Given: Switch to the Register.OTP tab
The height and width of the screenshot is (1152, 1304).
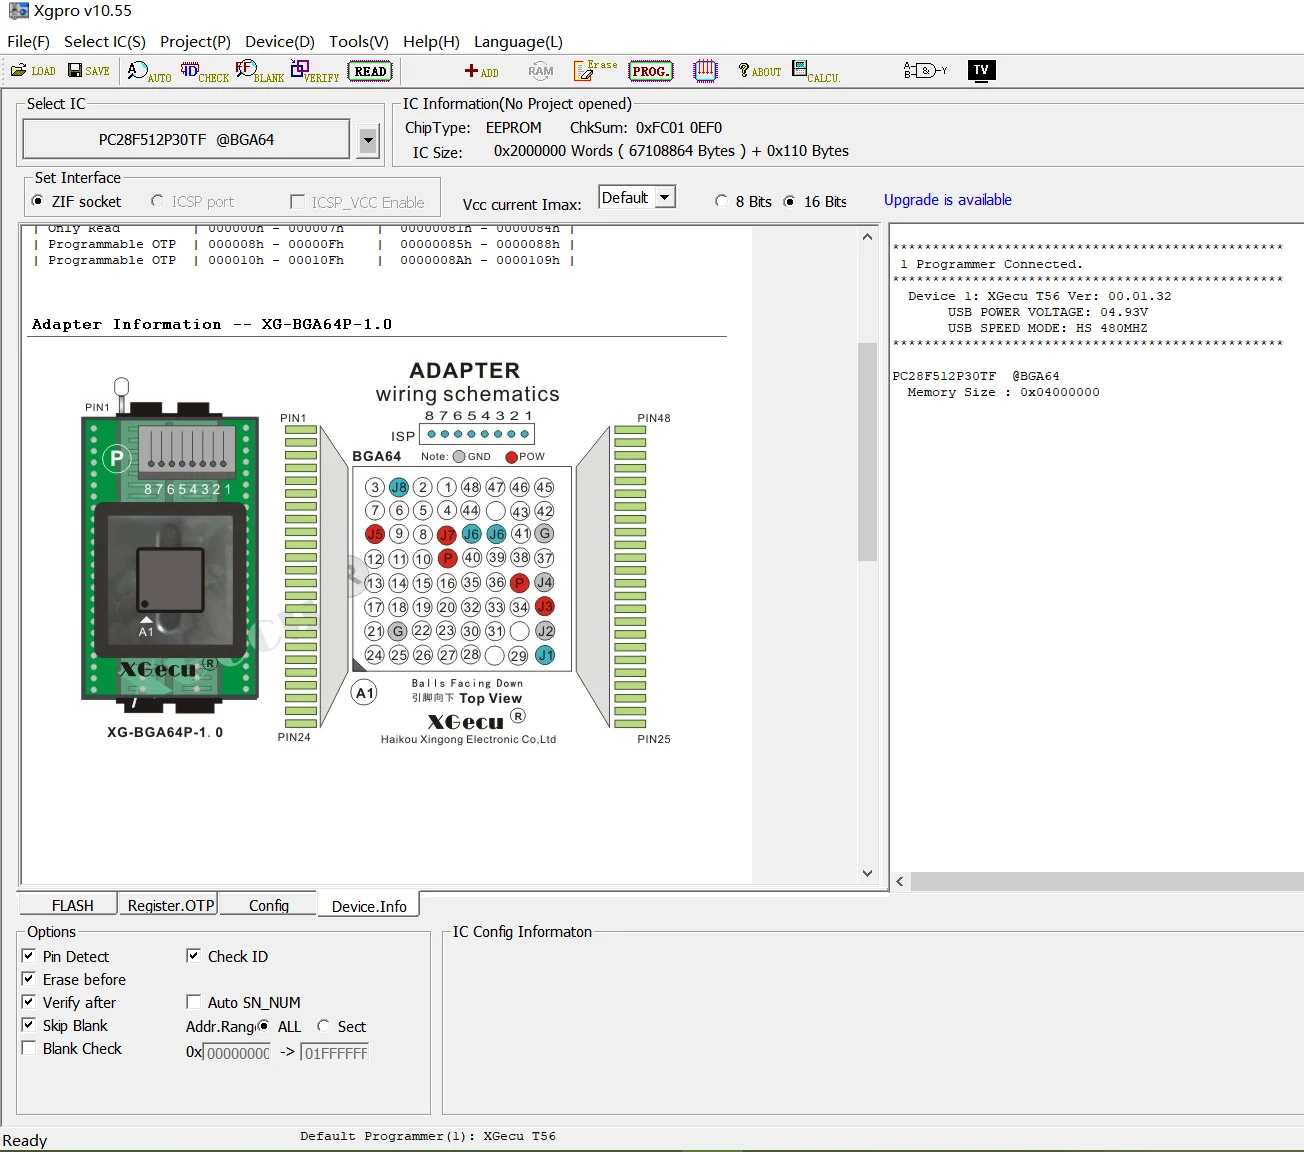Looking at the screenshot, I should (x=171, y=905).
